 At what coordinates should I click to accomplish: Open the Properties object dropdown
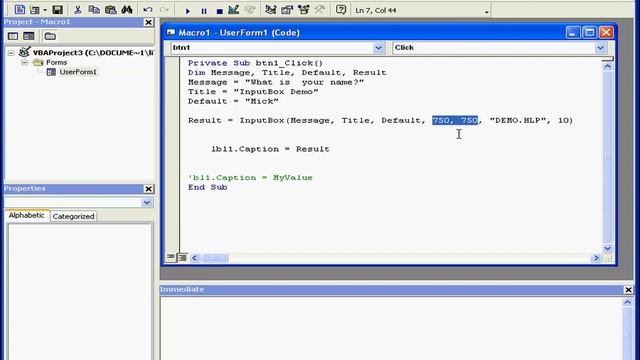(147, 202)
